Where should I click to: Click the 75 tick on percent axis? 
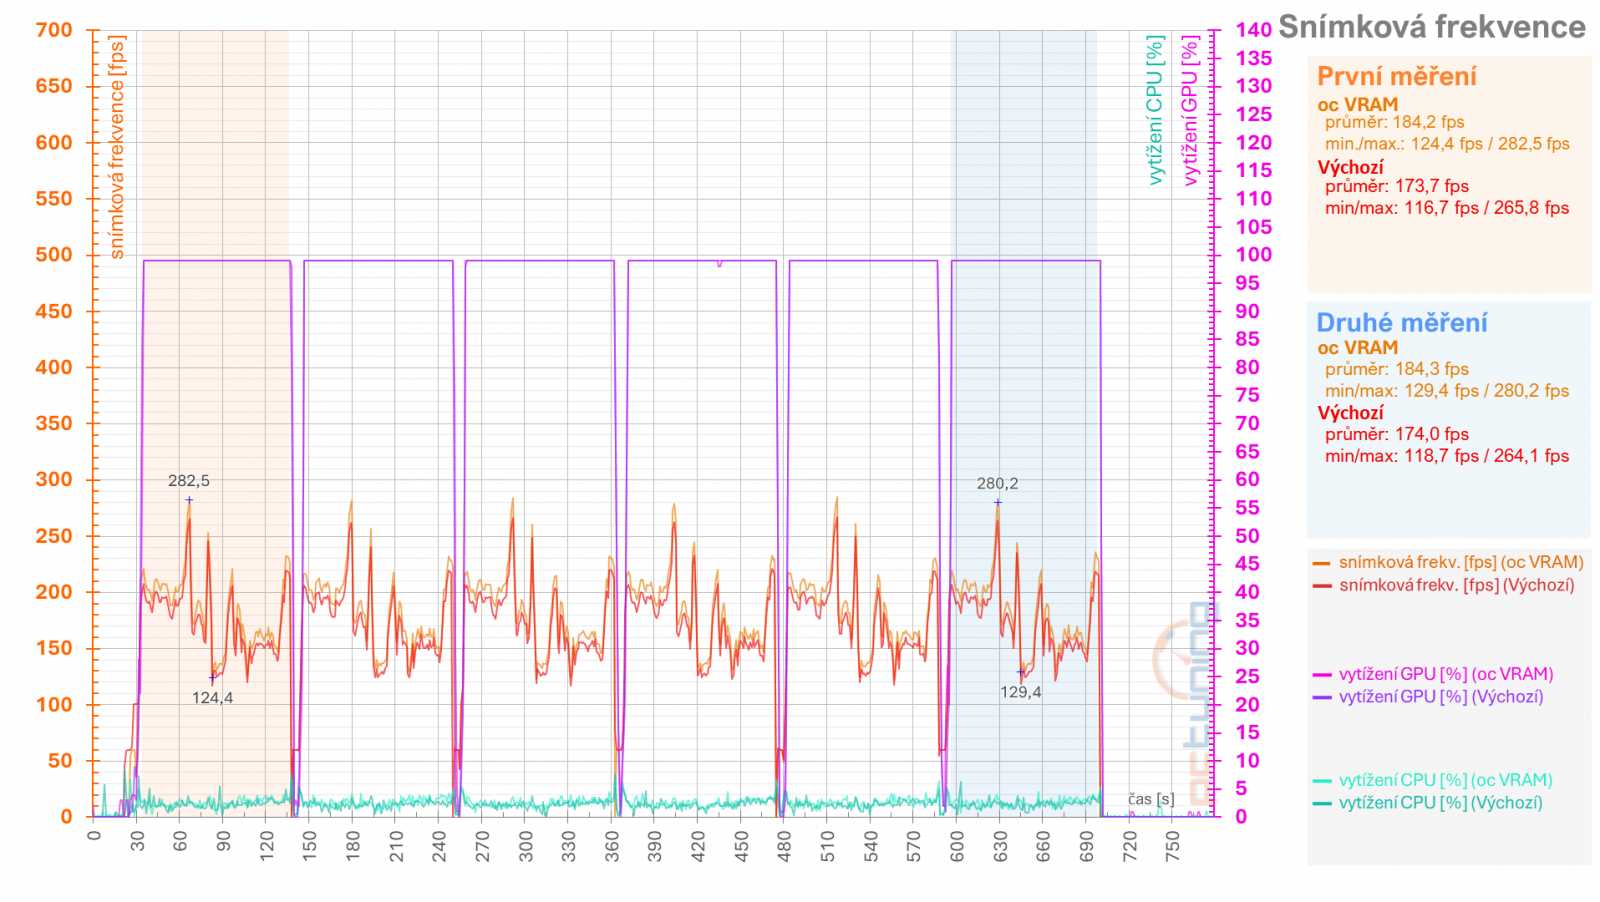click(1247, 395)
